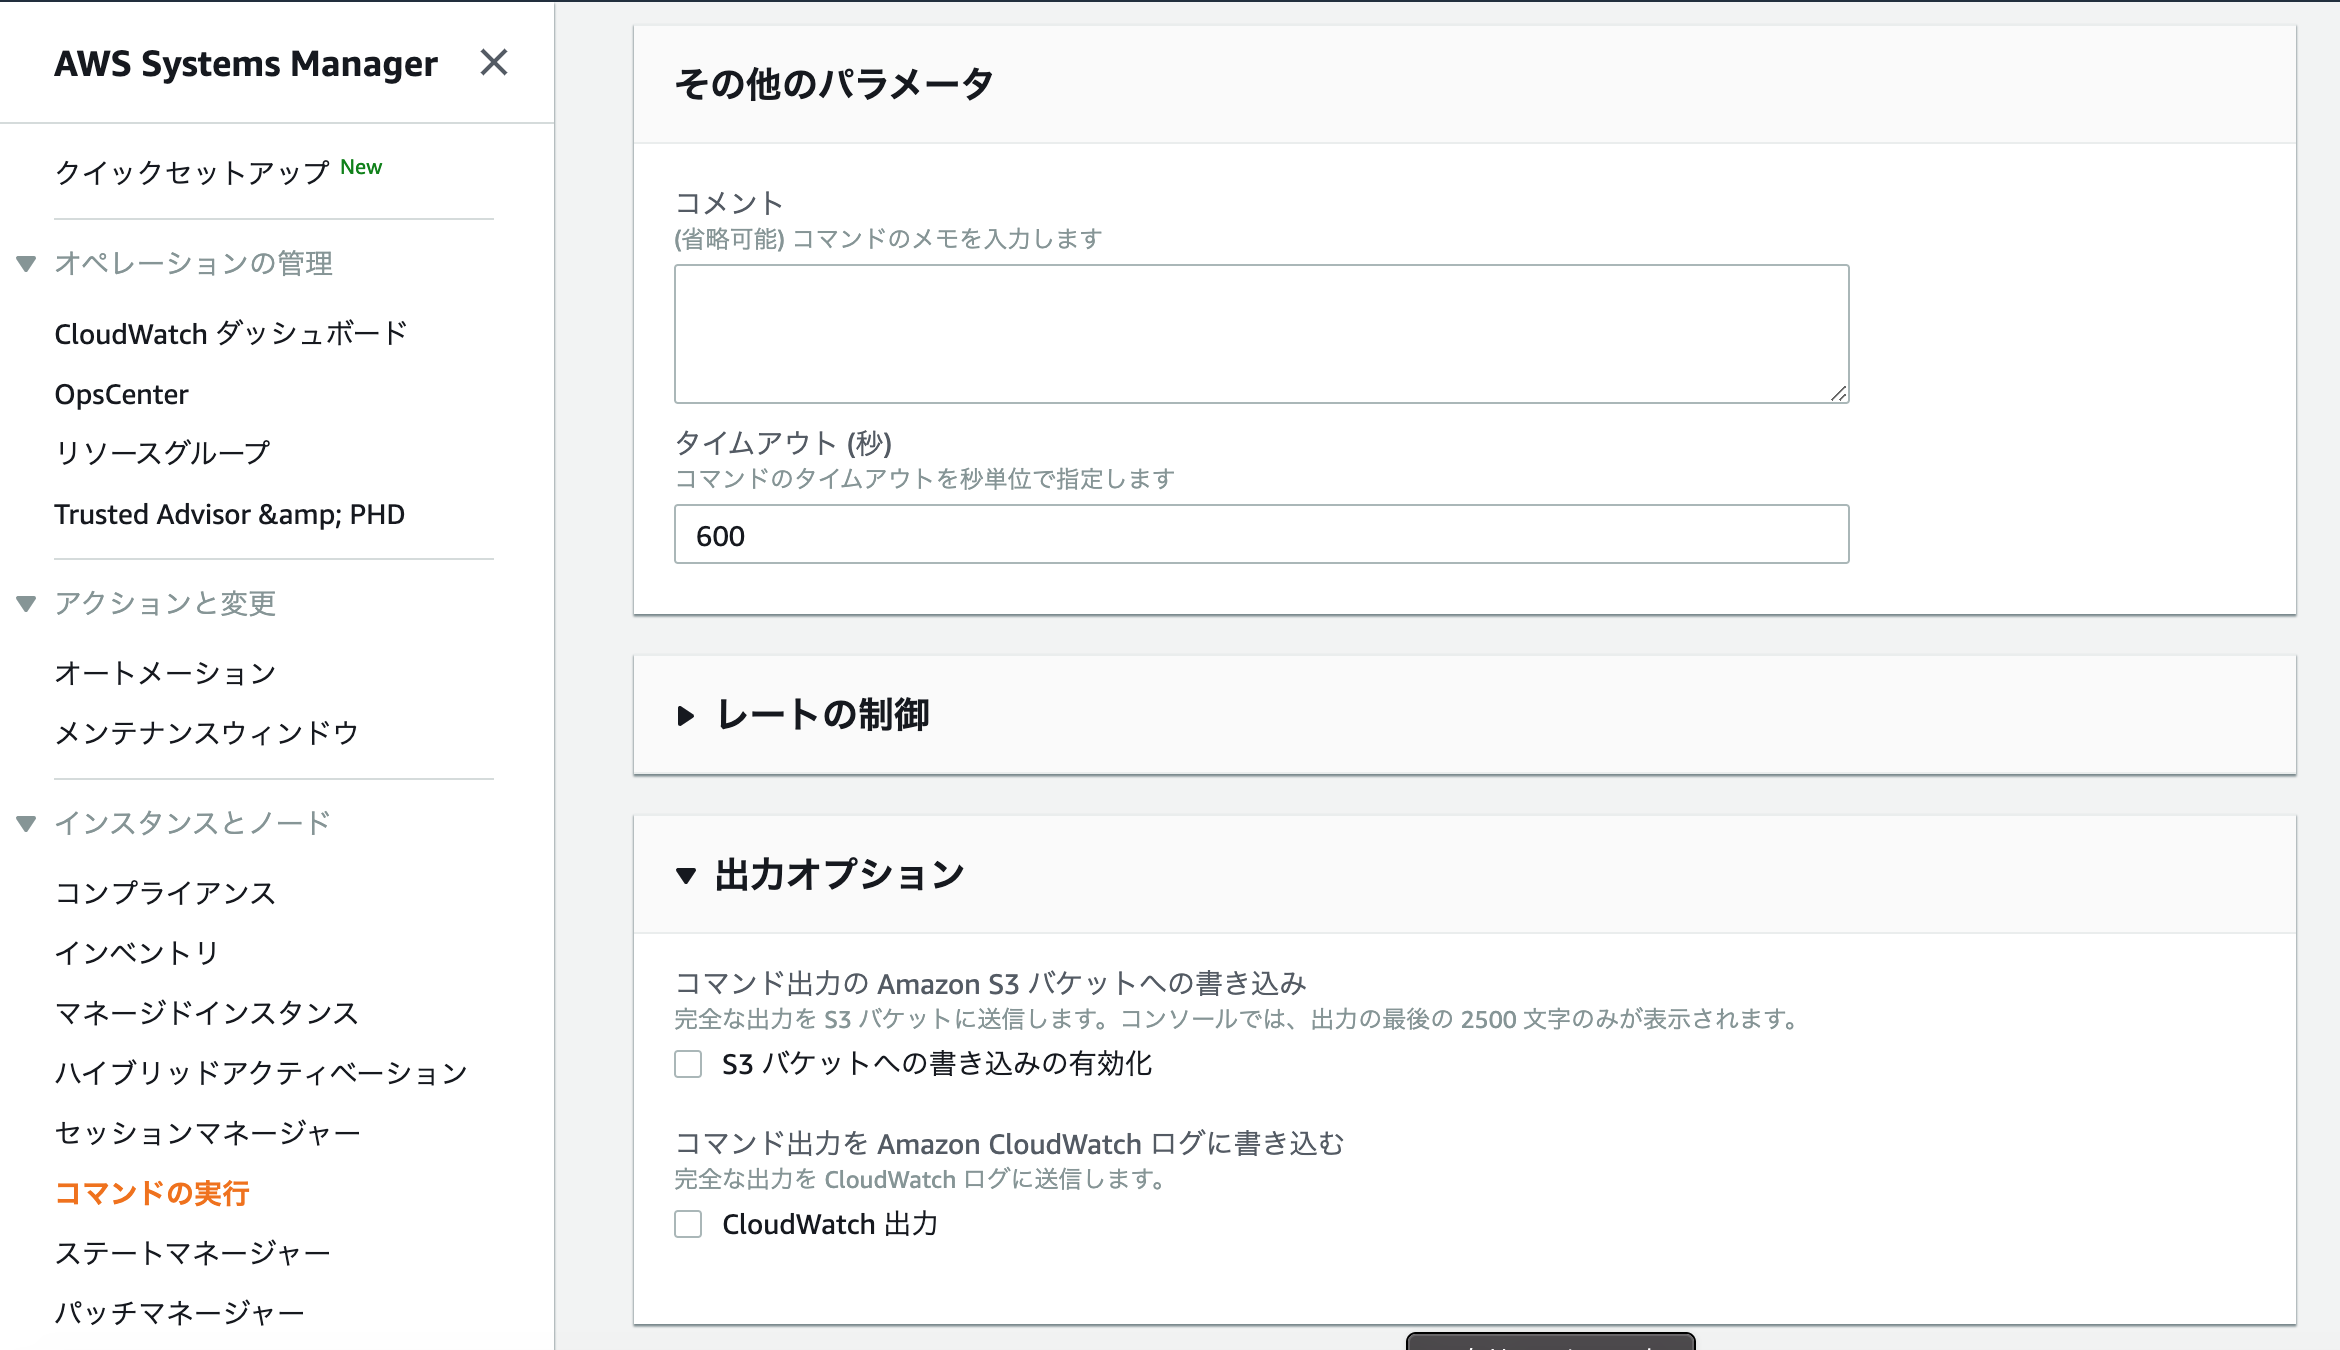This screenshot has width=2340, height=1350.
Task: Collapse the 出力オプション panel
Action: pos(686,876)
